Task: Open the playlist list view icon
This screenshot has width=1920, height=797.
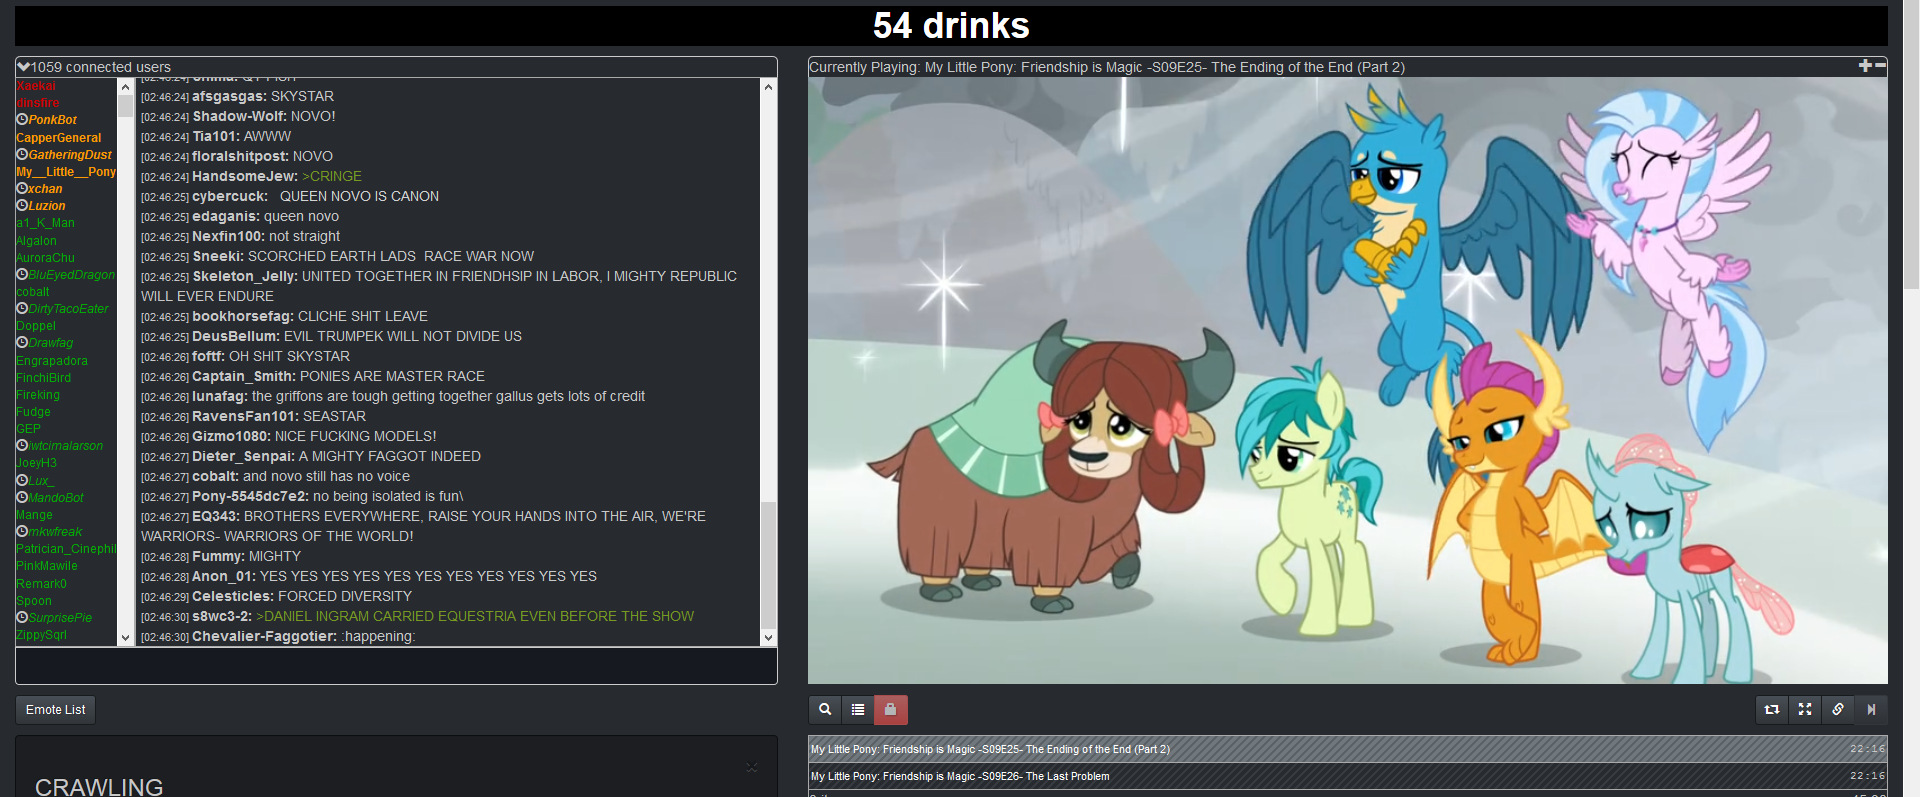Action: pos(858,710)
